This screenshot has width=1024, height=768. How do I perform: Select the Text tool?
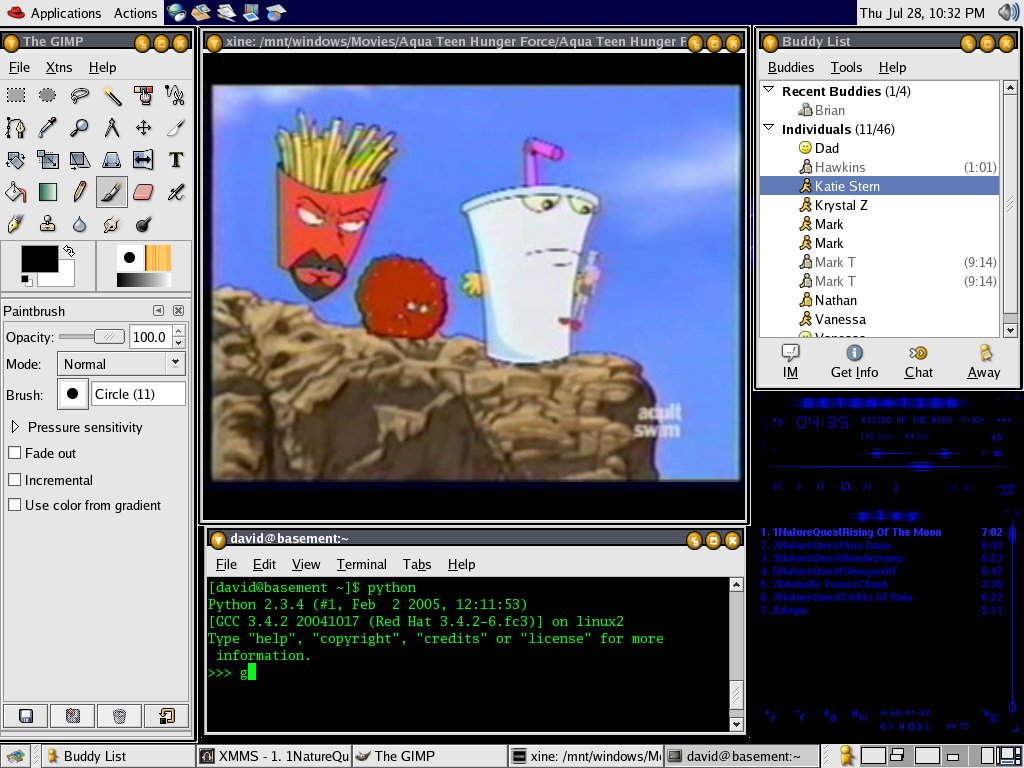(x=175, y=159)
